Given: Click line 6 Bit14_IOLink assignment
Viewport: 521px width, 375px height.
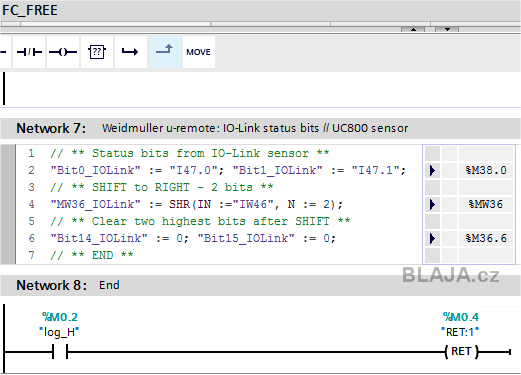Looking at the screenshot, I should tap(120, 238).
